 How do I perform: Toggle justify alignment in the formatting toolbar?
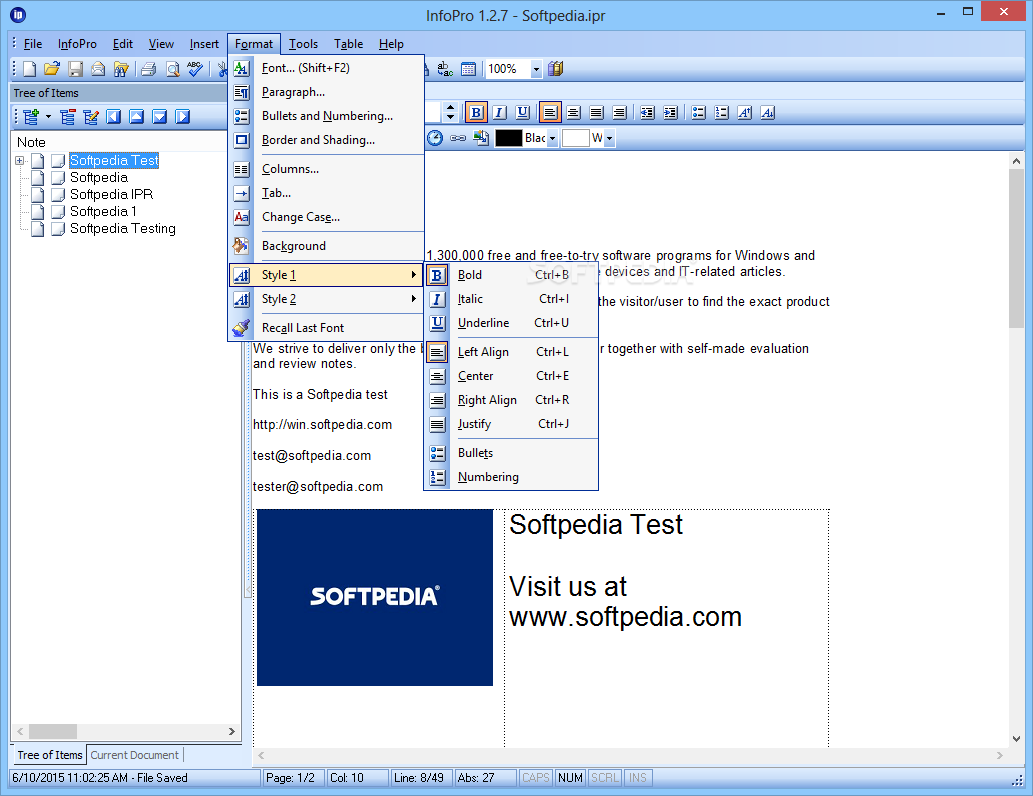(x=597, y=113)
